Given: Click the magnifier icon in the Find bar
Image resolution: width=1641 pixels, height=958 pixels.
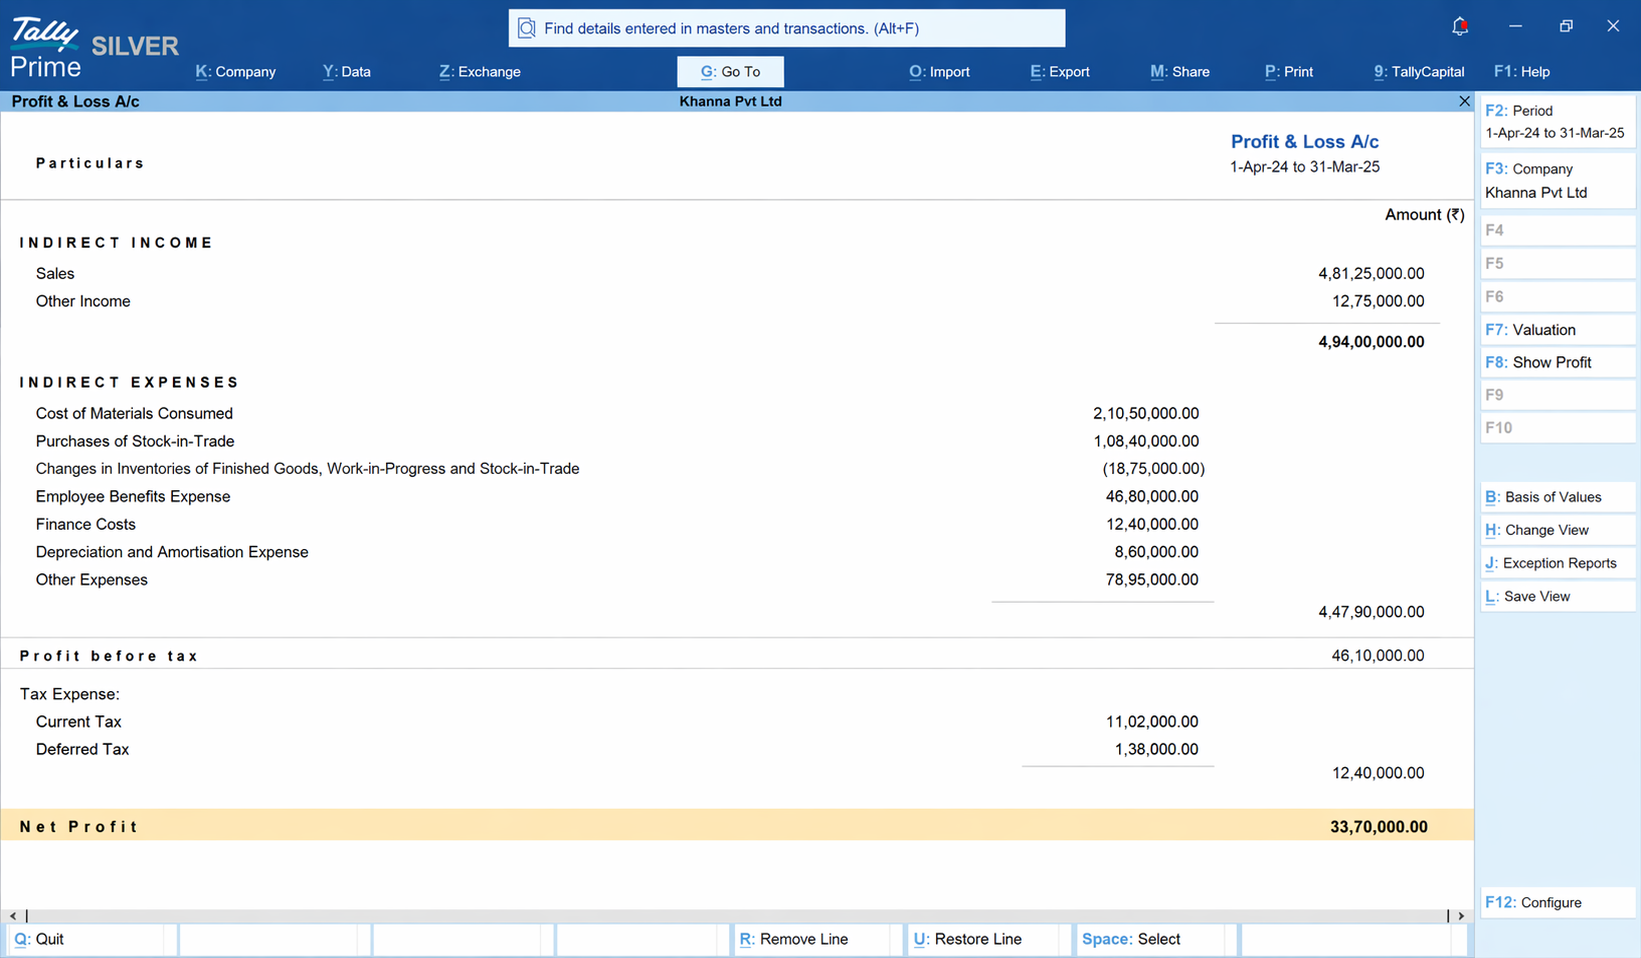Looking at the screenshot, I should [527, 28].
